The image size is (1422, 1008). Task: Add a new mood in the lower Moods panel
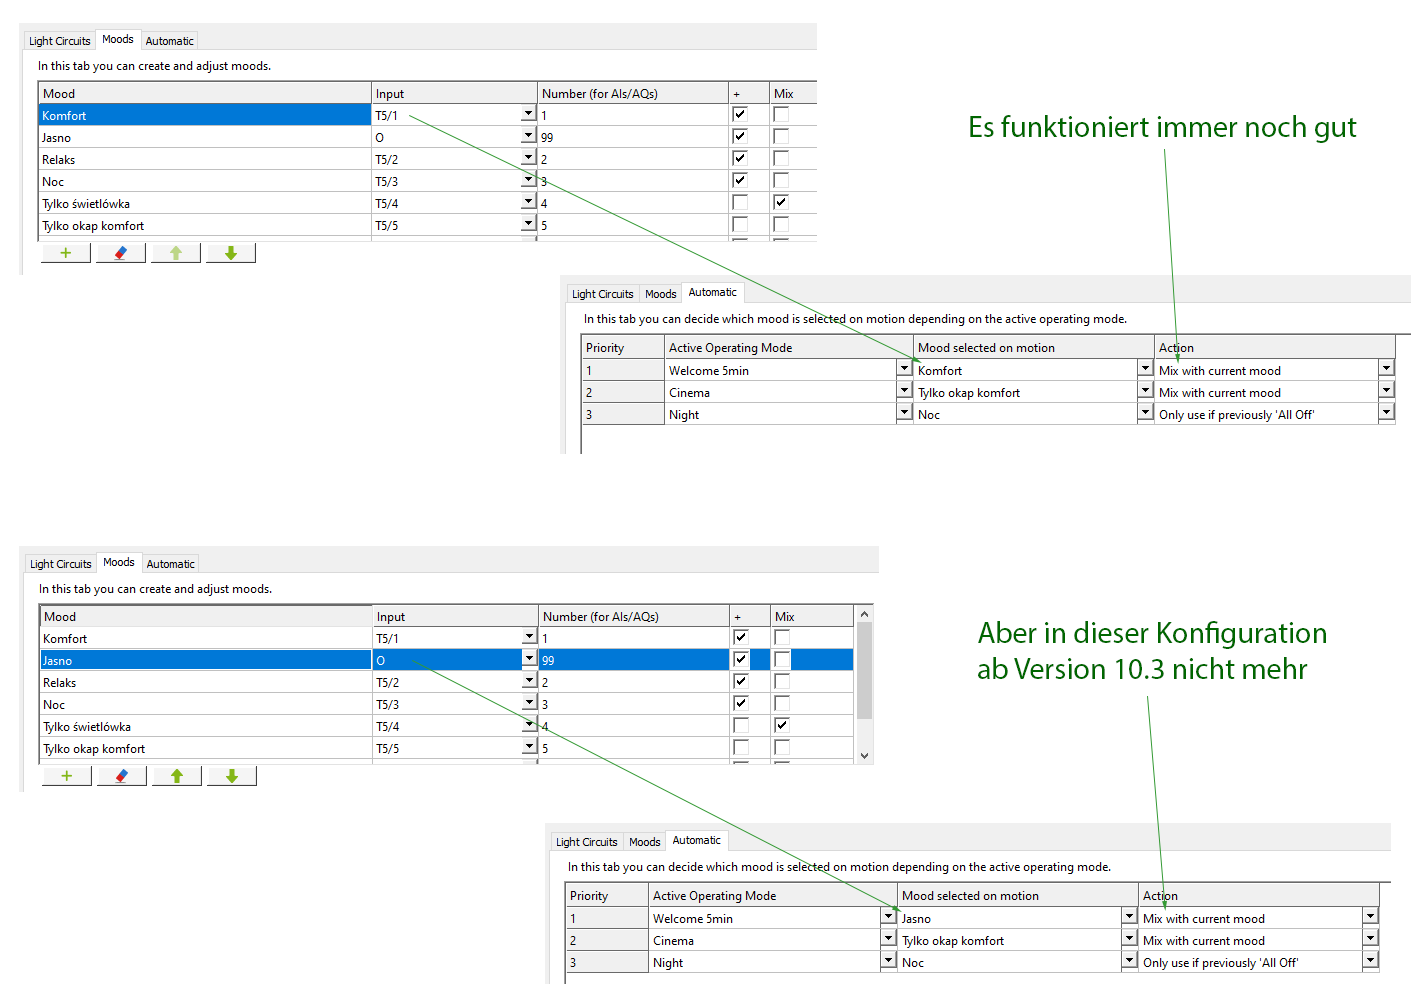point(67,776)
